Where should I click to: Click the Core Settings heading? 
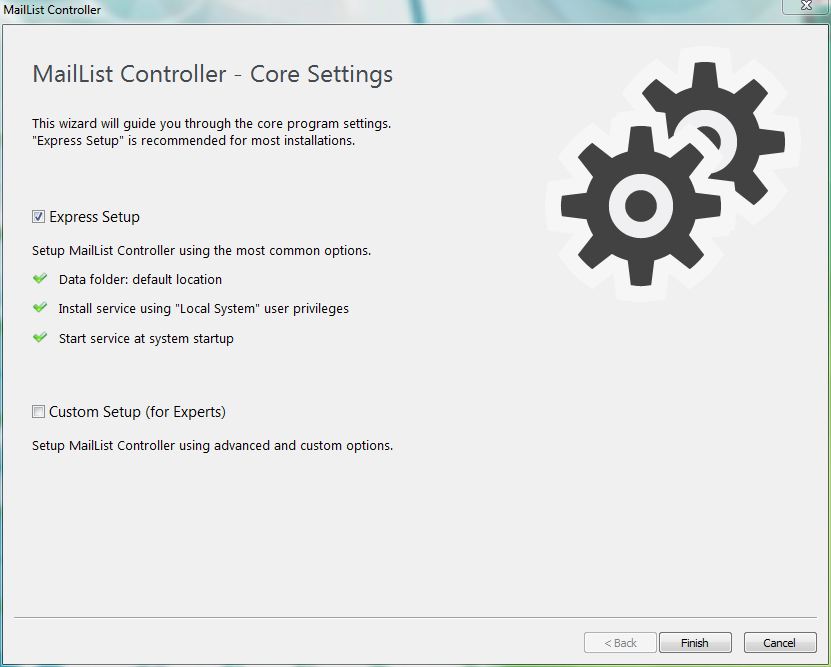coord(212,75)
